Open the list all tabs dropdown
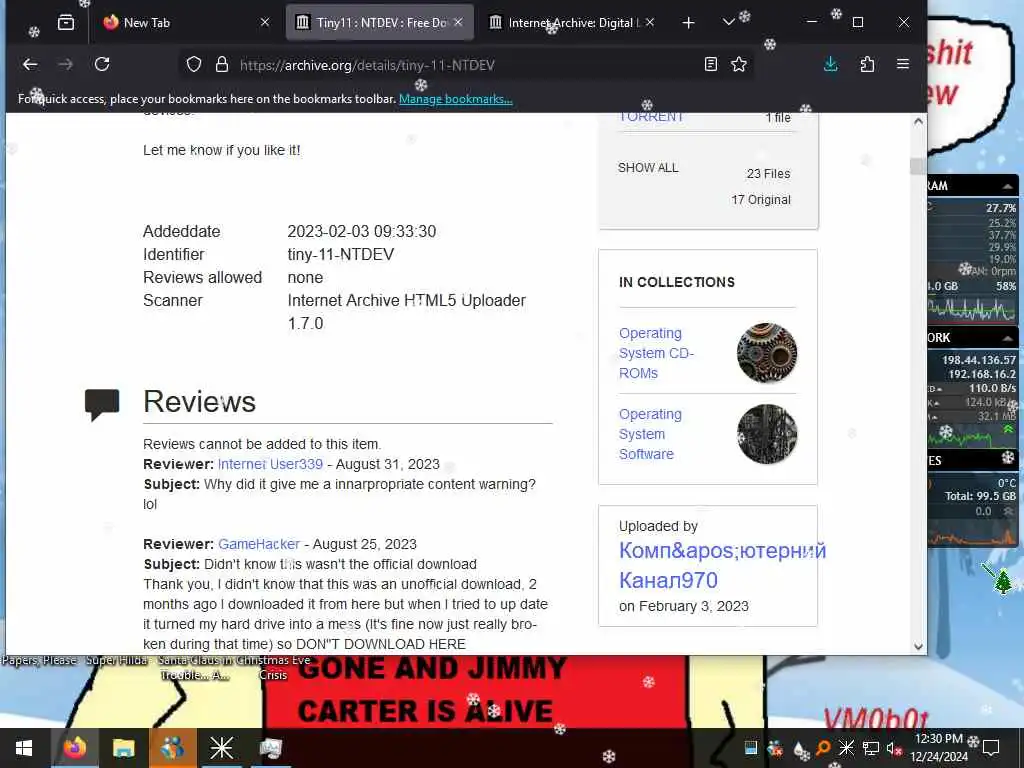The height and width of the screenshot is (768, 1024). (x=729, y=23)
